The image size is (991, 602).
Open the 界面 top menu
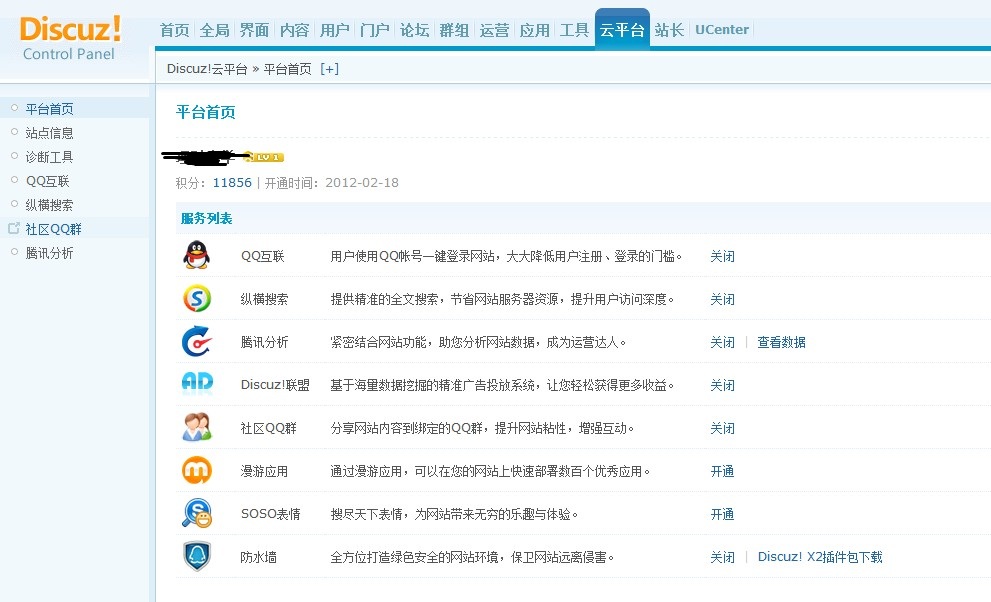[254, 30]
